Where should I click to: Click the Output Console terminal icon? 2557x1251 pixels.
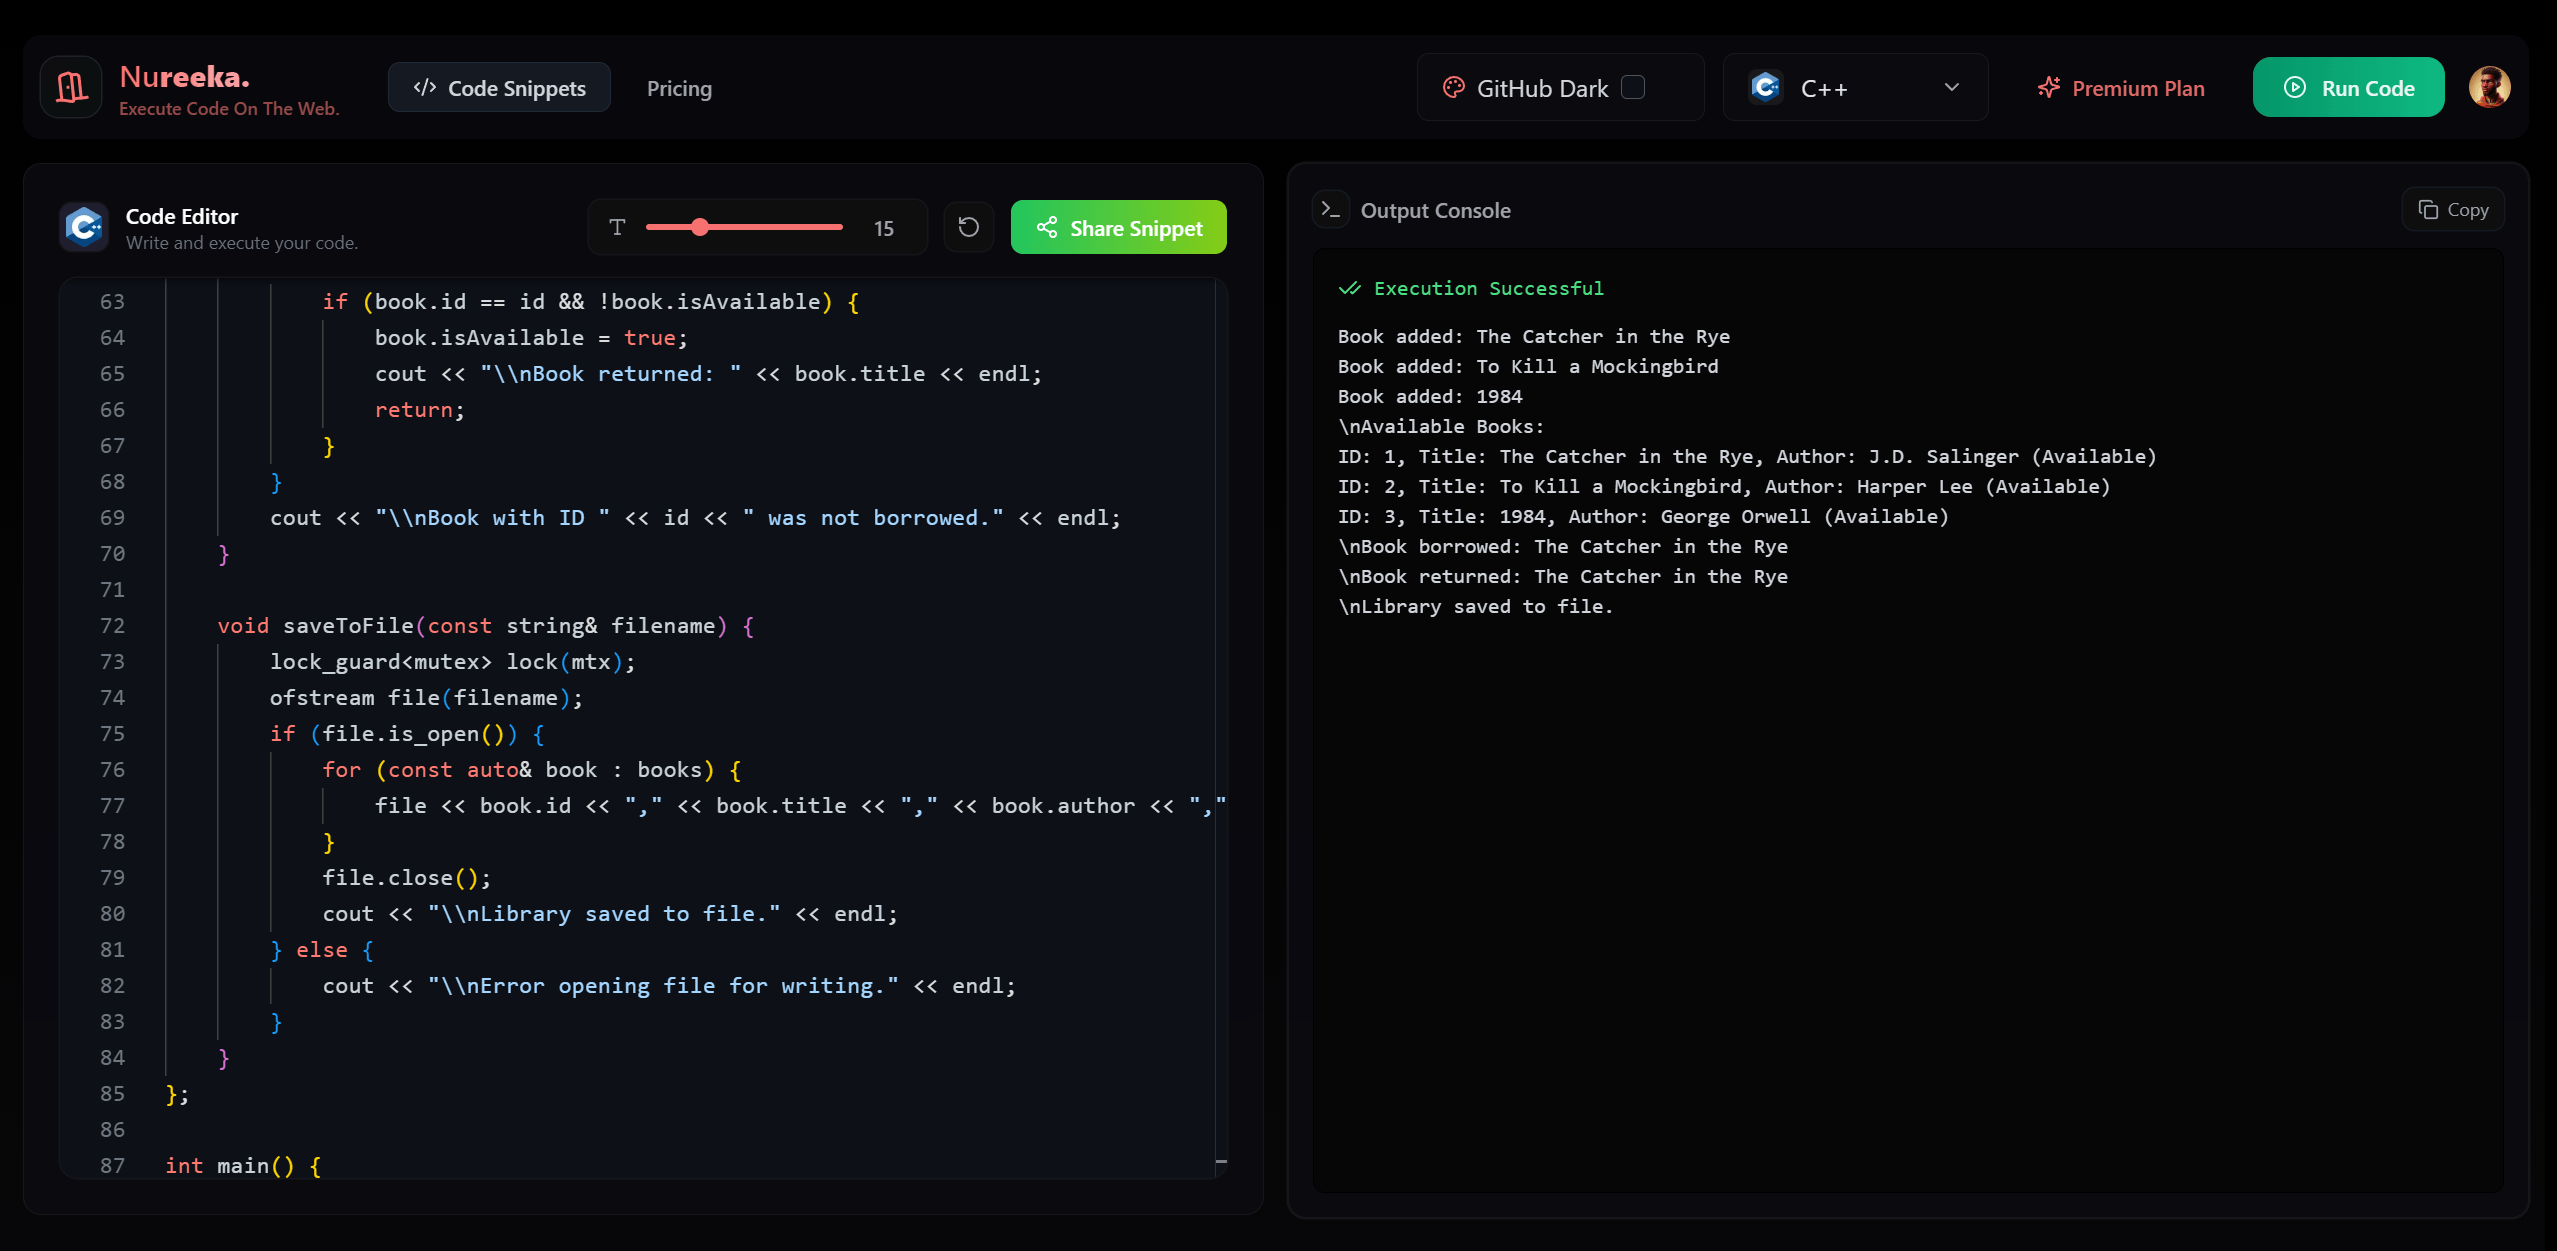(1330, 210)
